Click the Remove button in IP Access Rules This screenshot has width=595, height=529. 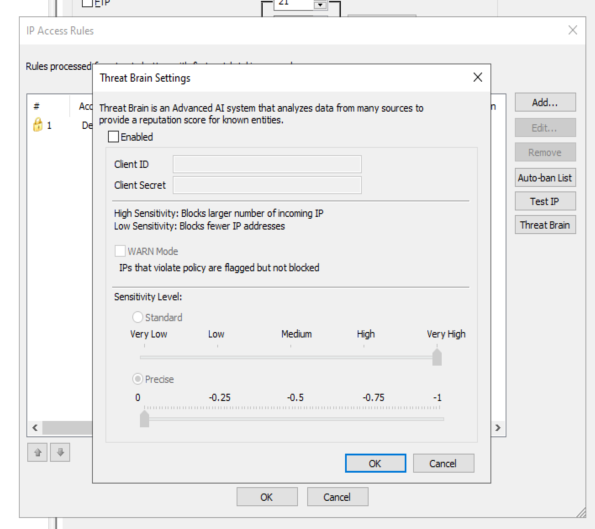coord(545,152)
